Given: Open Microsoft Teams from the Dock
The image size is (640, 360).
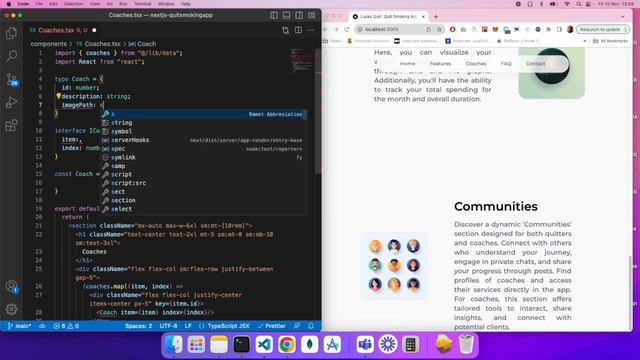Looking at the screenshot, I should coord(365,345).
